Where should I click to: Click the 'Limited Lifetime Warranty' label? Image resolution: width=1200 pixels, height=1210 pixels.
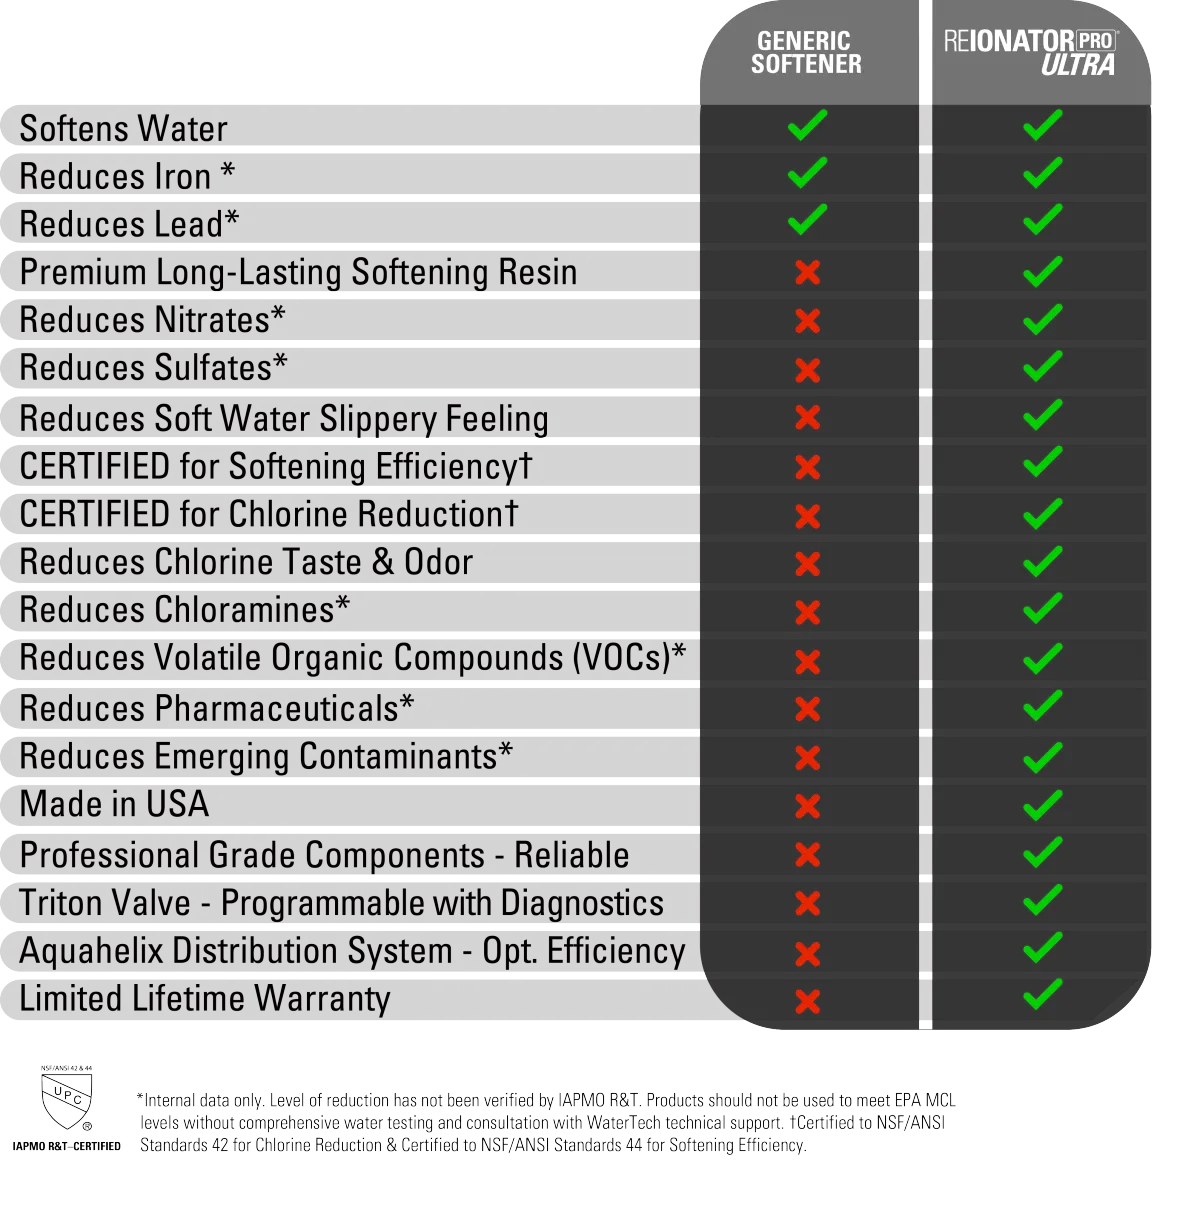tap(205, 999)
